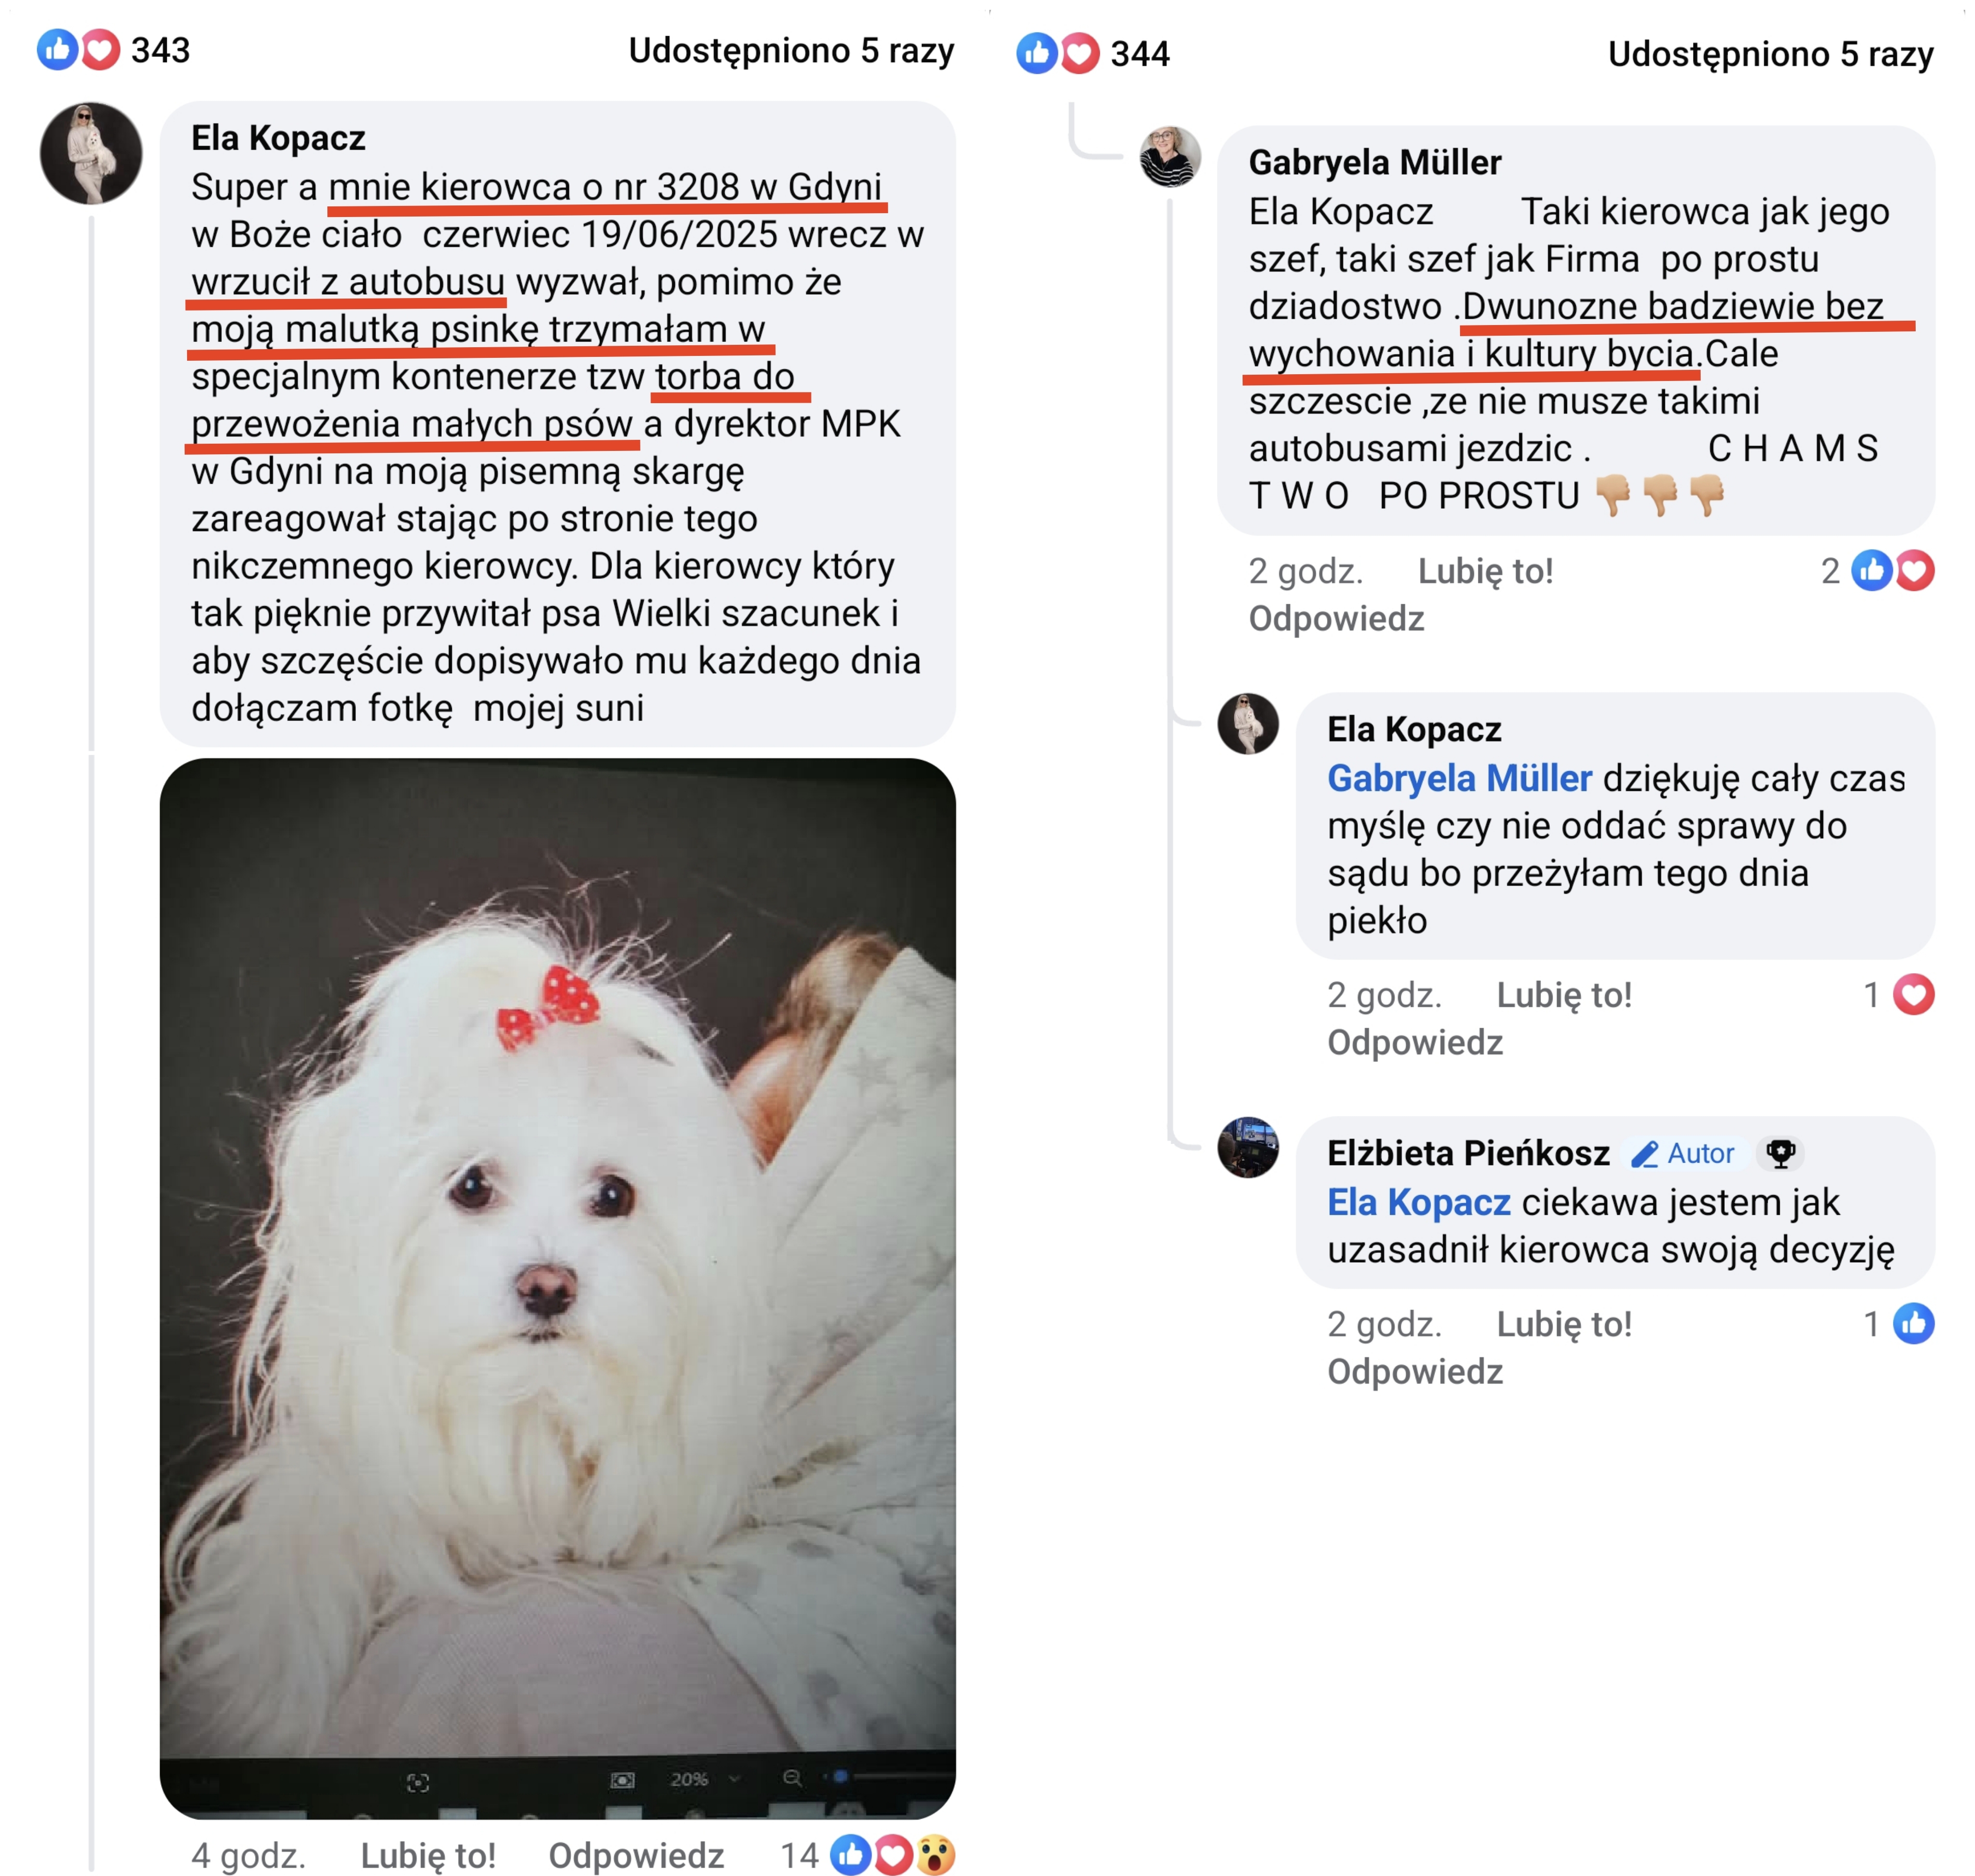Like Gabryela Müller's comment with Lubię to!
The height and width of the screenshot is (1876, 1975).
(1485, 572)
